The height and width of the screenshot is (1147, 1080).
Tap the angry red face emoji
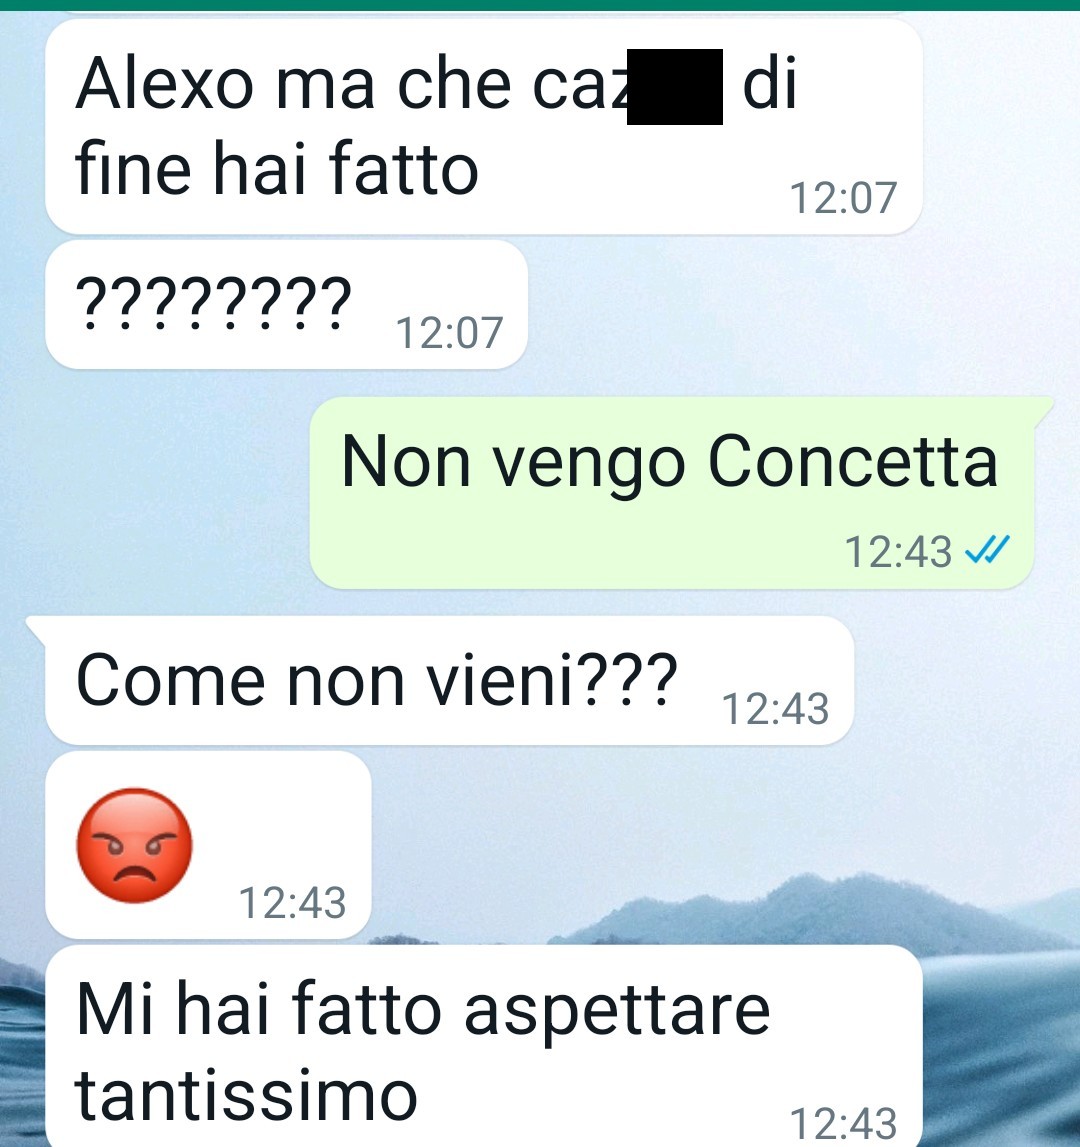click(135, 846)
